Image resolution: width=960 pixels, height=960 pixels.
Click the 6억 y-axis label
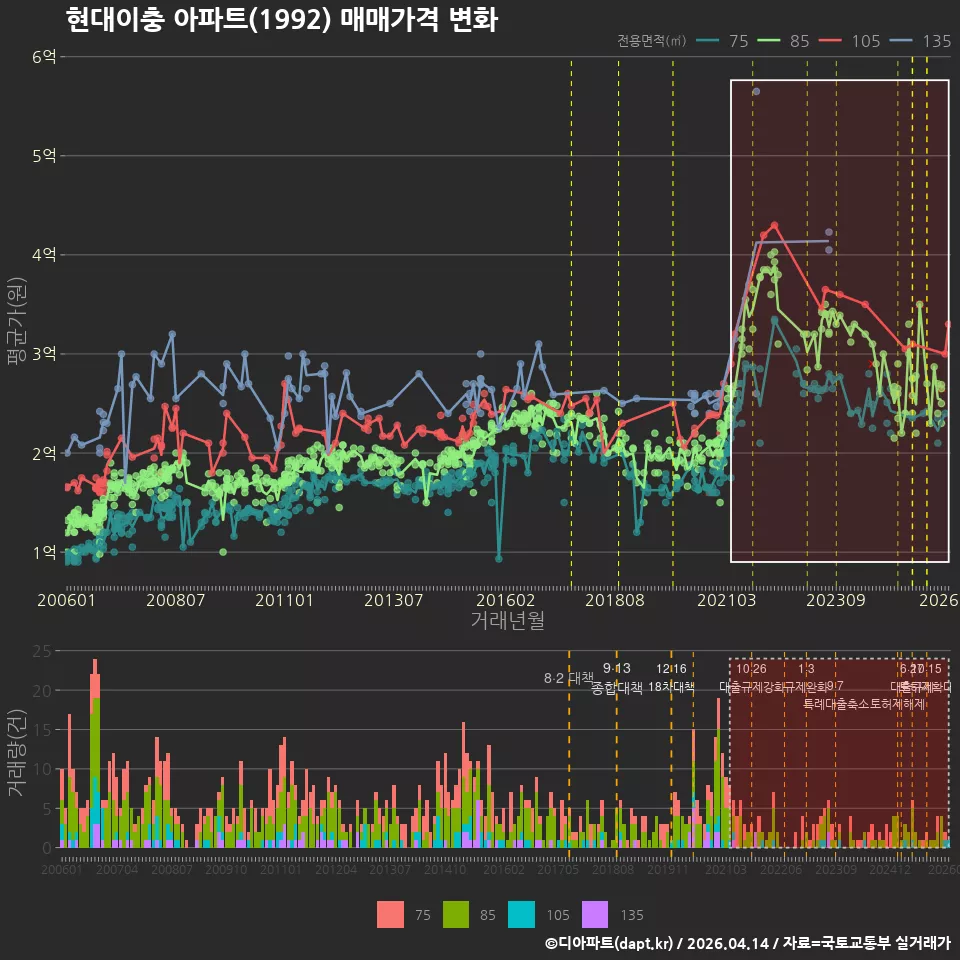[44, 57]
